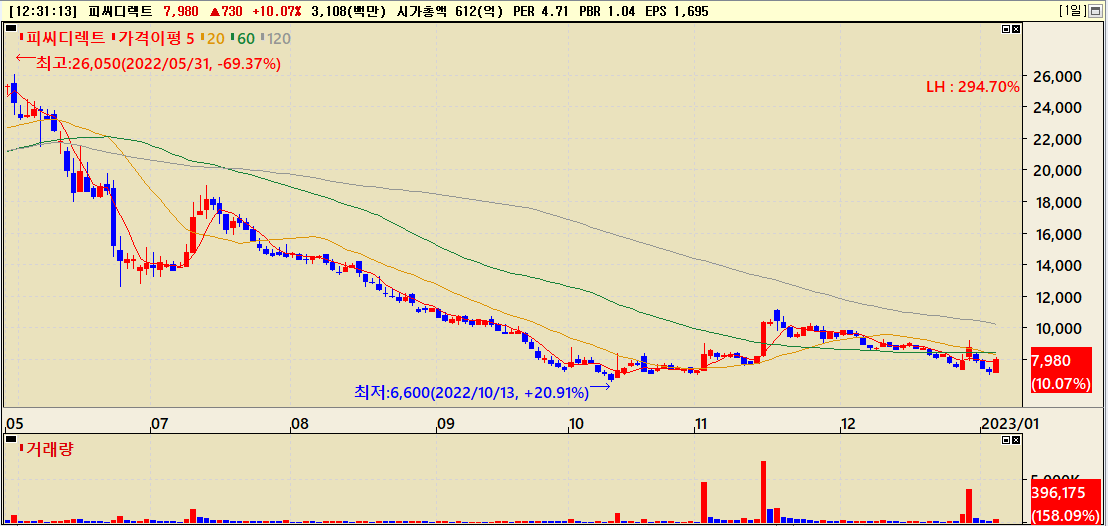Select the 가격이평 5 moving average legend
Viewport: 1108px width, 526px height.
153,38
